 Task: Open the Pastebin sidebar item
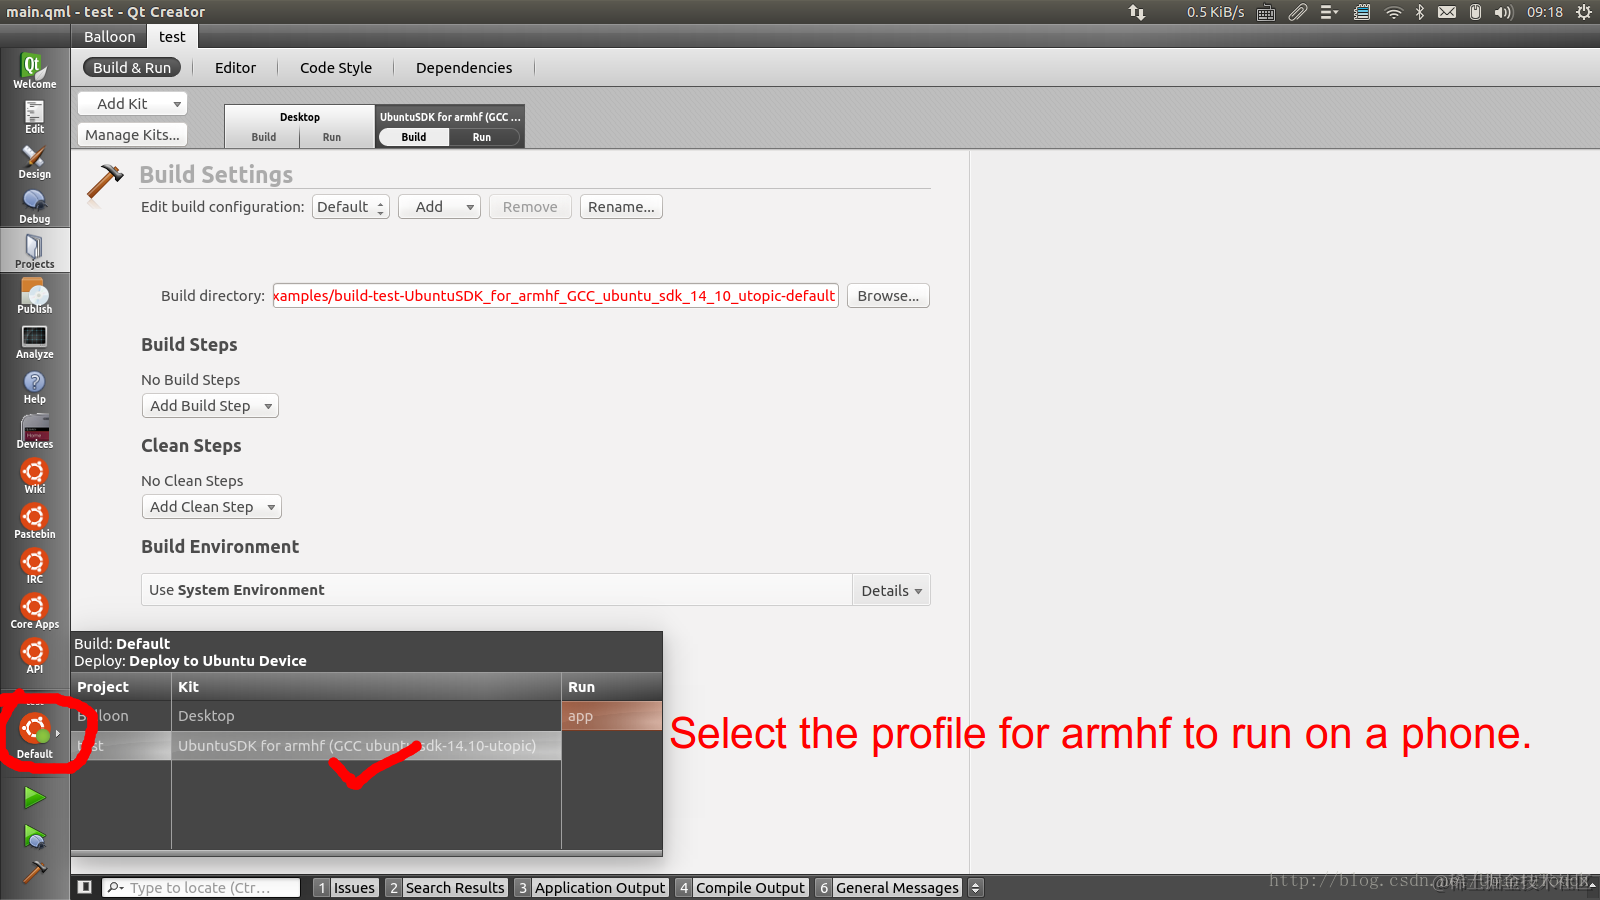35,521
